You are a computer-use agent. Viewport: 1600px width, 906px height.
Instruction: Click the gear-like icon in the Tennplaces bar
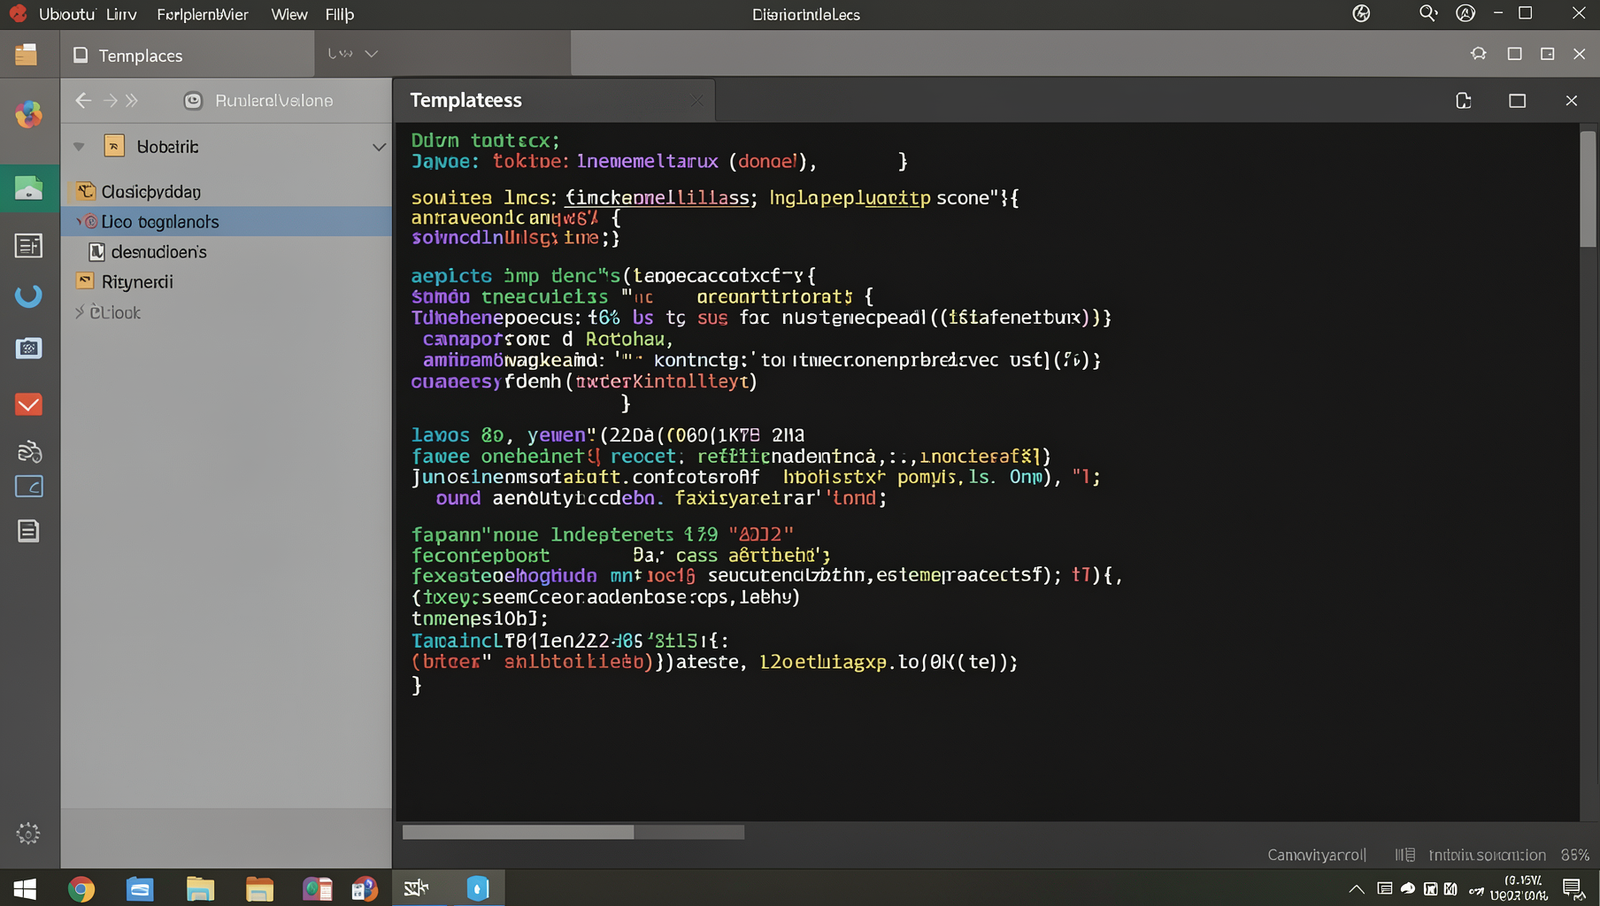(x=1478, y=54)
